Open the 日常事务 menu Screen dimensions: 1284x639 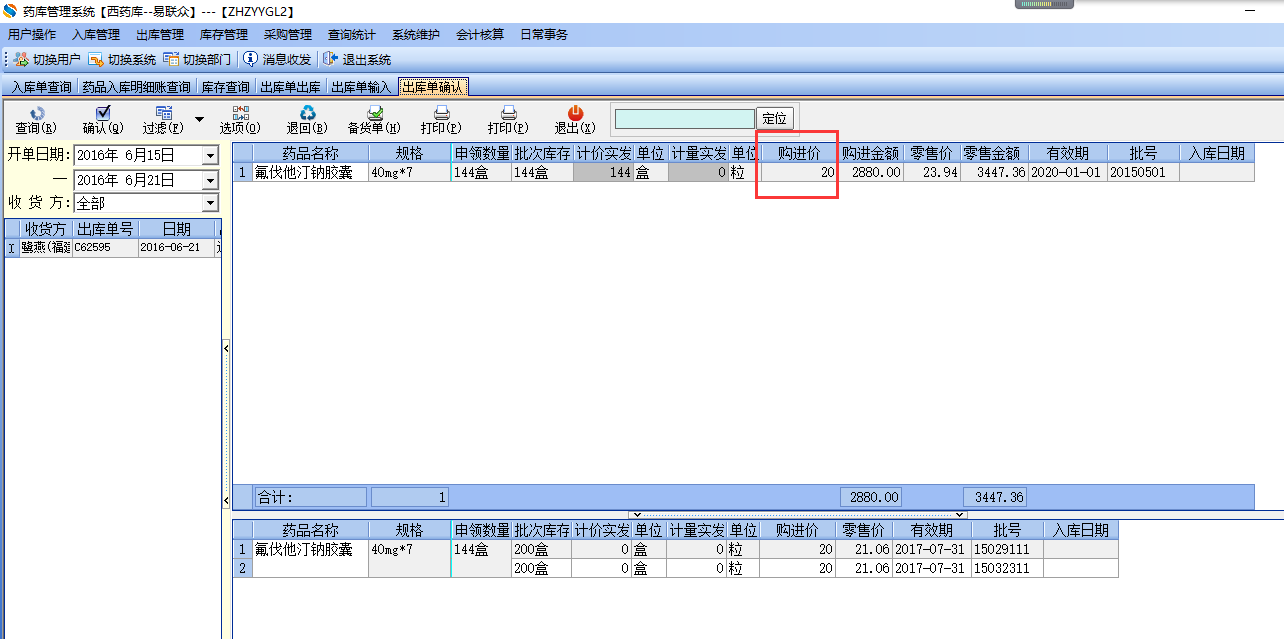coord(544,35)
